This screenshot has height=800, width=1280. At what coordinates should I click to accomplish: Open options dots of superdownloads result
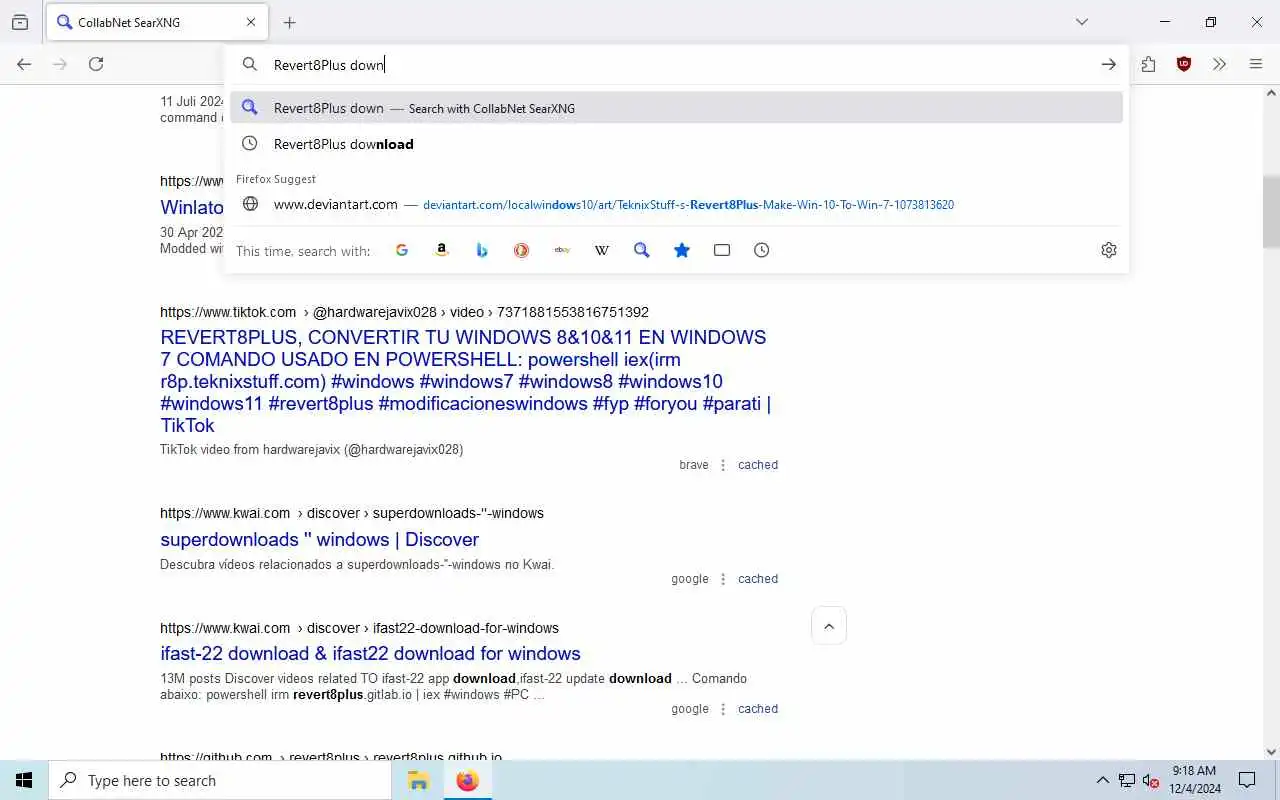(723, 579)
